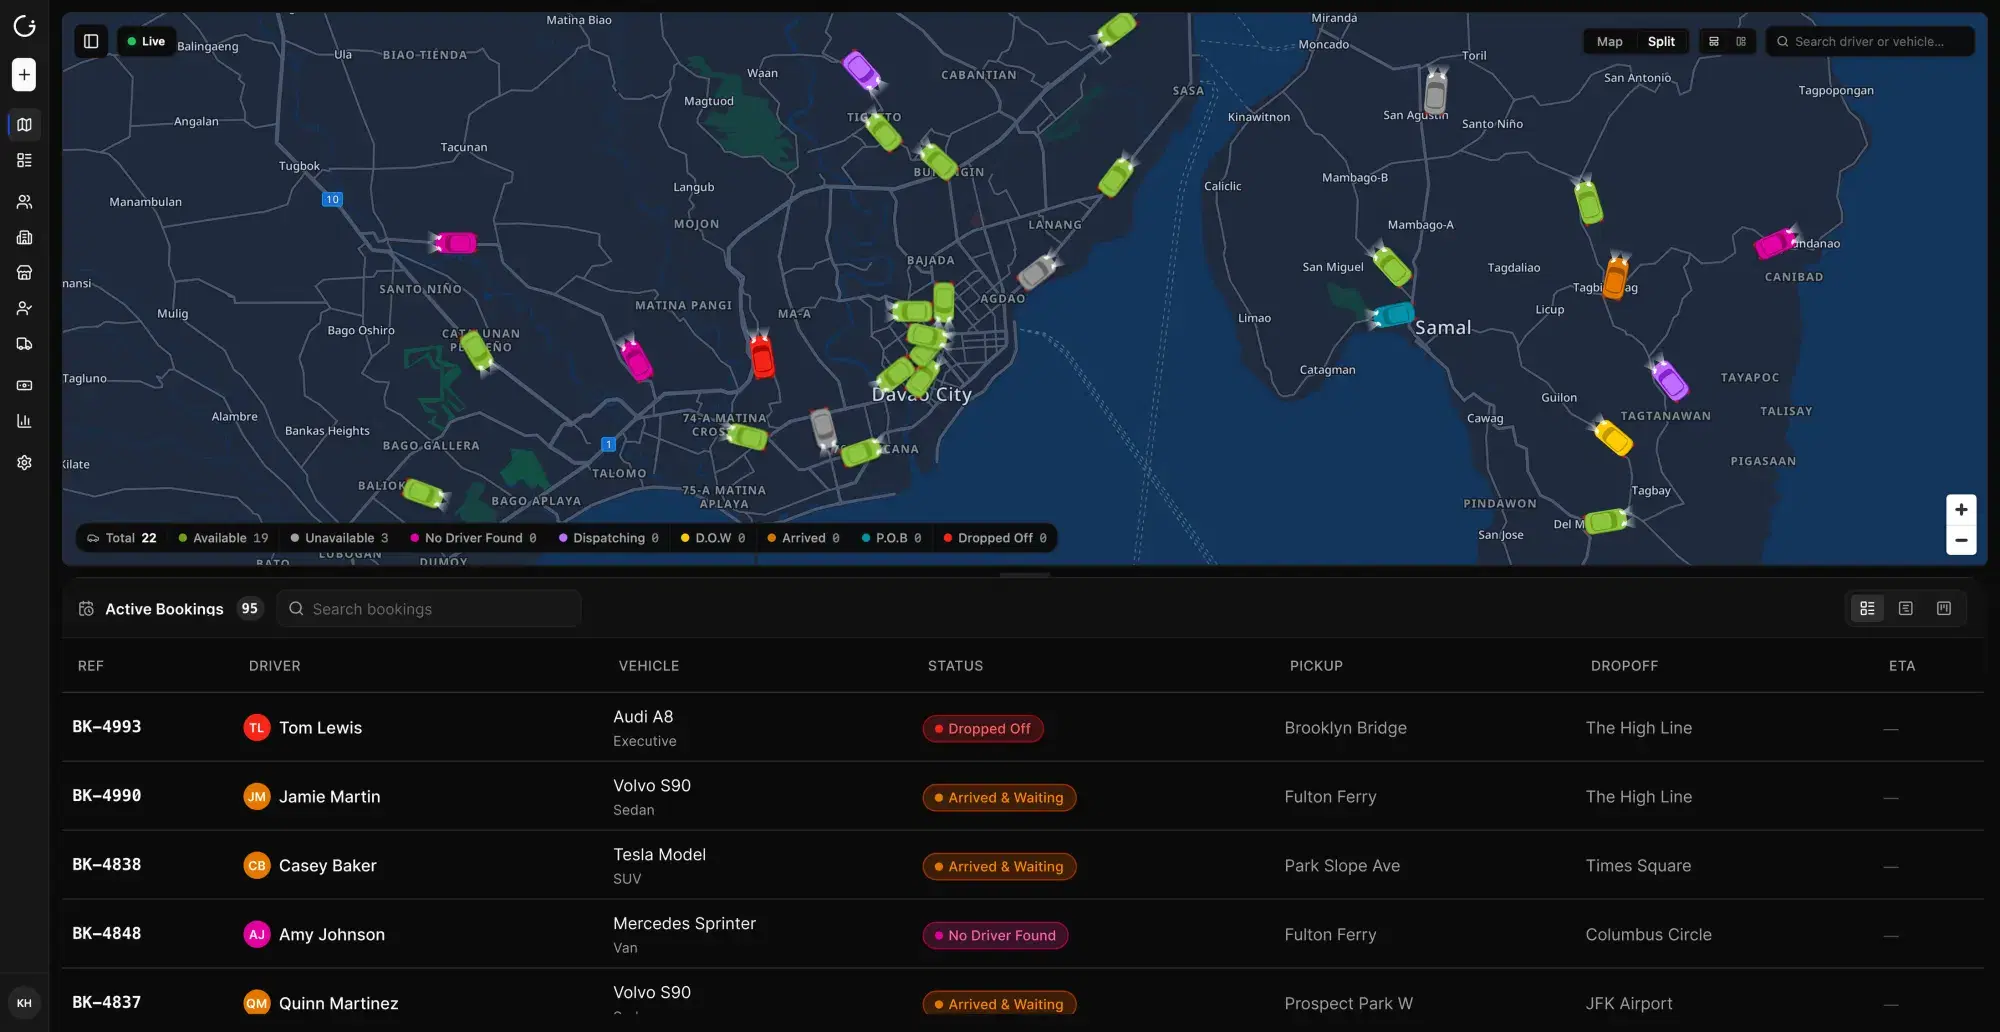Open the settings gear sidebar icon
Image resolution: width=2000 pixels, height=1032 pixels.
click(x=24, y=462)
